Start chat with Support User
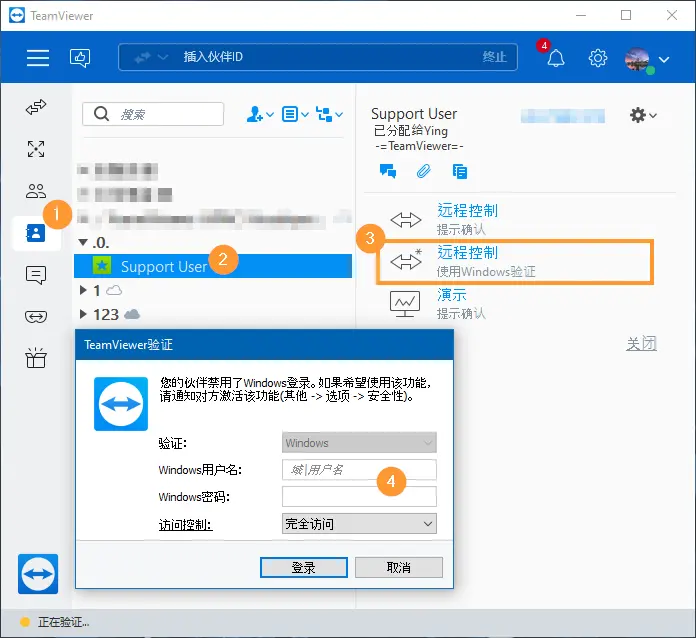Viewport: 696px width, 638px height. point(388,171)
